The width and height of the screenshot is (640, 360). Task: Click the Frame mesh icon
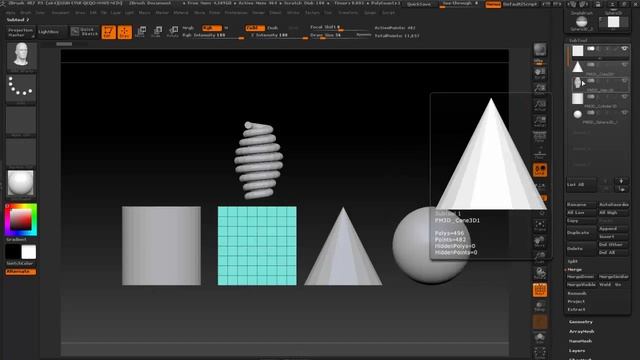pyautogui.click(x=540, y=226)
